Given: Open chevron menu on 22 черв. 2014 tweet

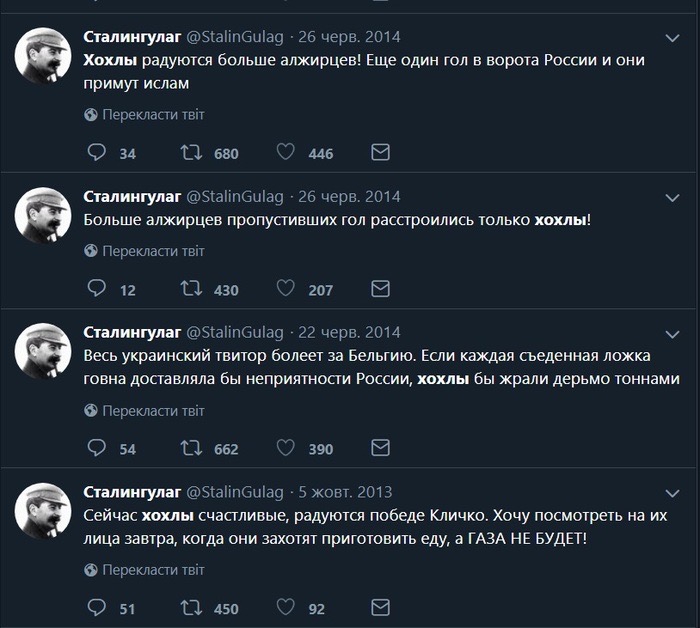Looking at the screenshot, I should click(672, 332).
